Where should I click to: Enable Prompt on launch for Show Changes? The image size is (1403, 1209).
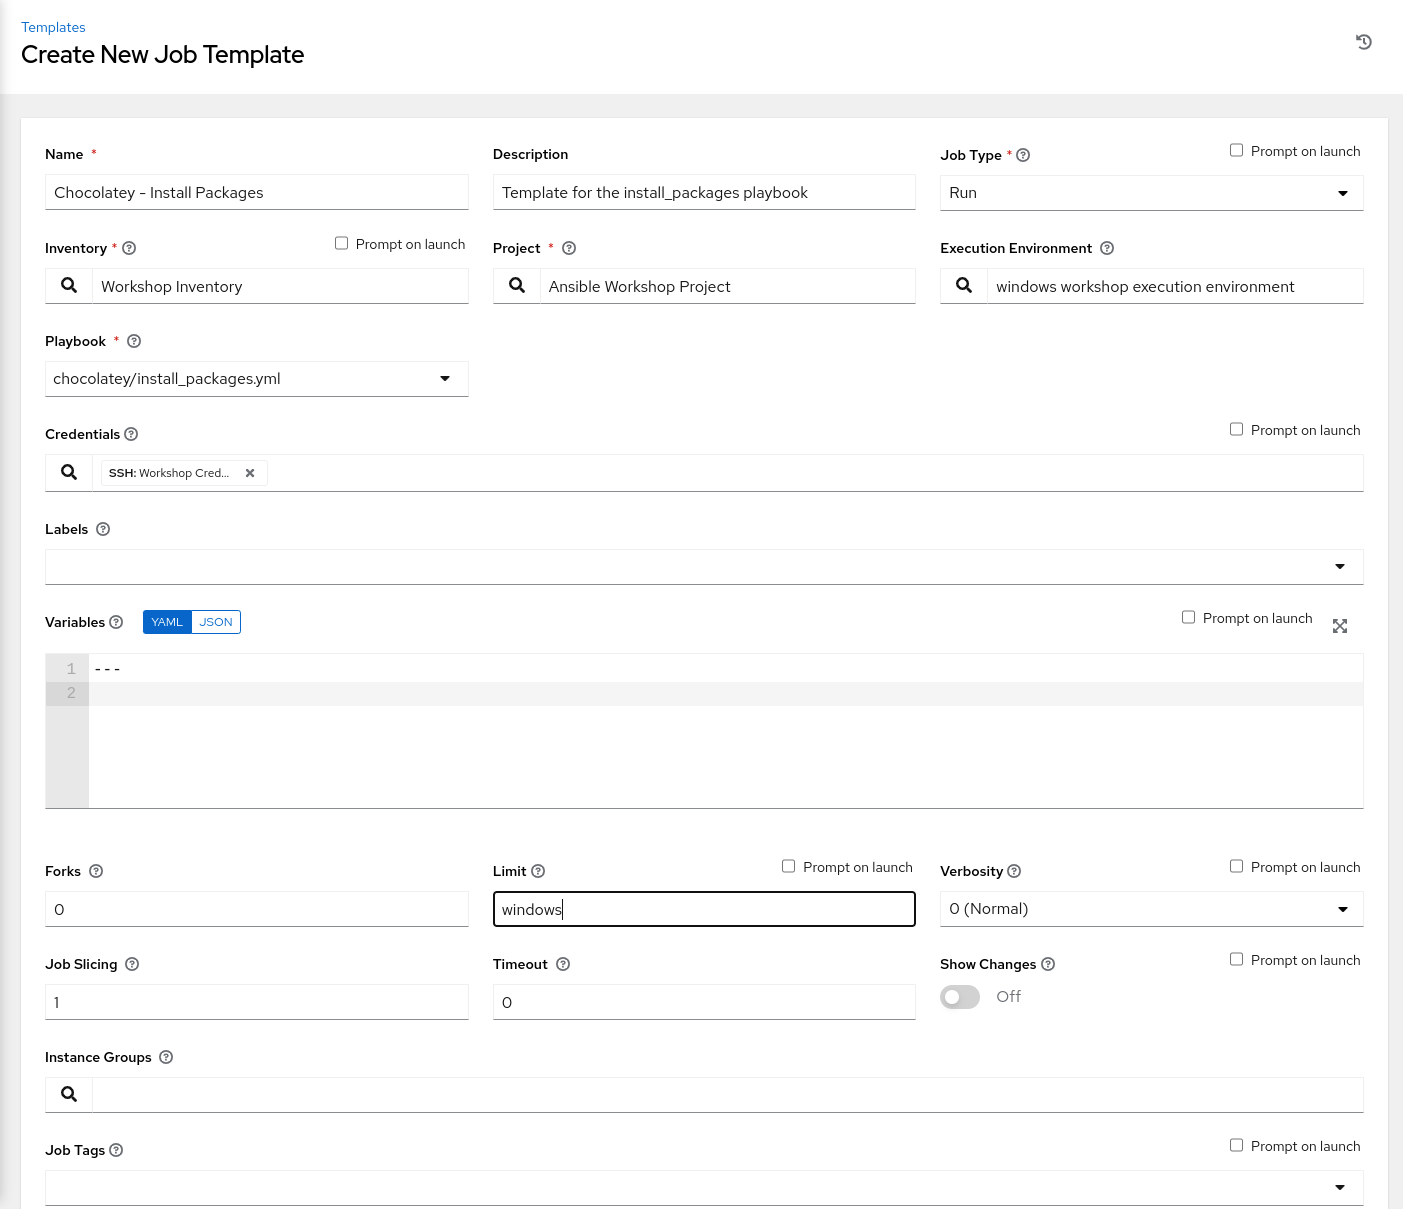point(1236,959)
